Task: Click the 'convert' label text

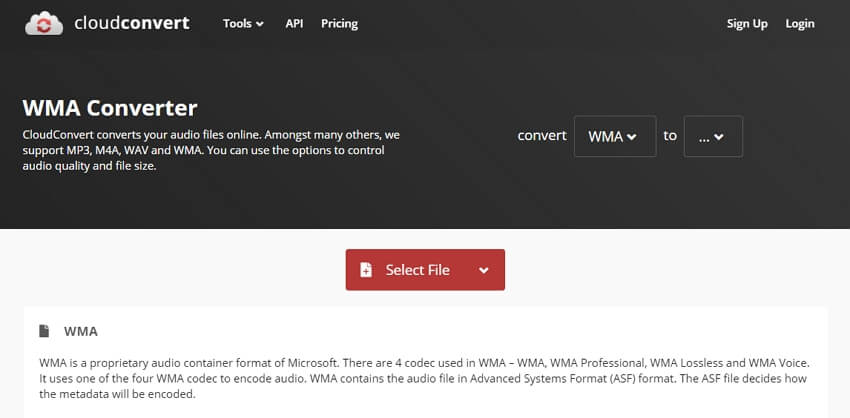Action: [x=542, y=136]
